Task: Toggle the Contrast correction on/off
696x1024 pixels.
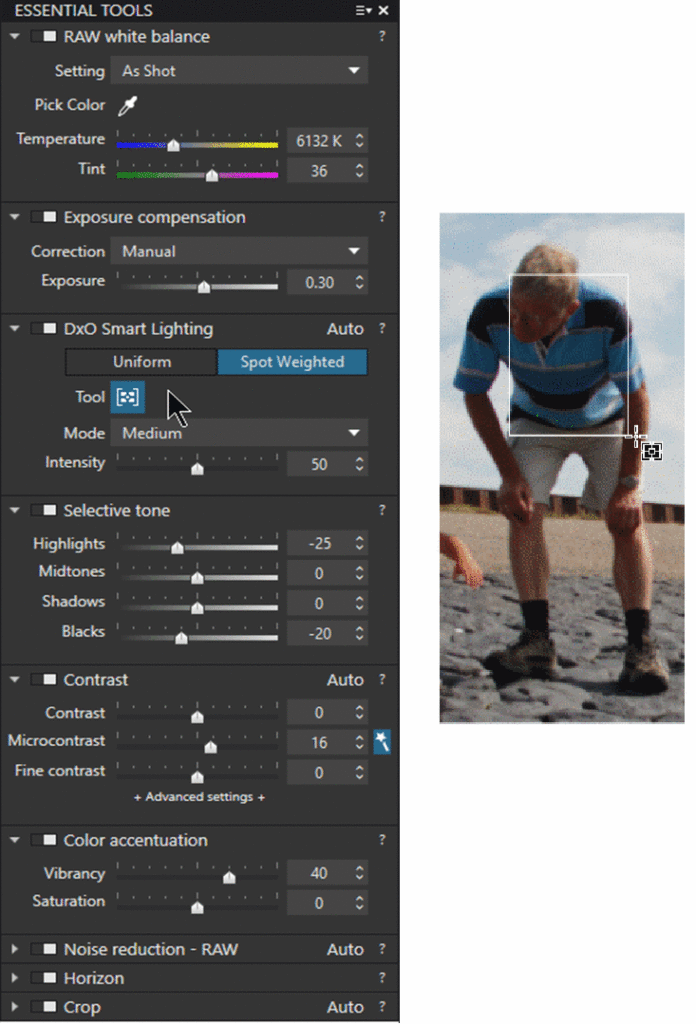Action: (x=44, y=680)
